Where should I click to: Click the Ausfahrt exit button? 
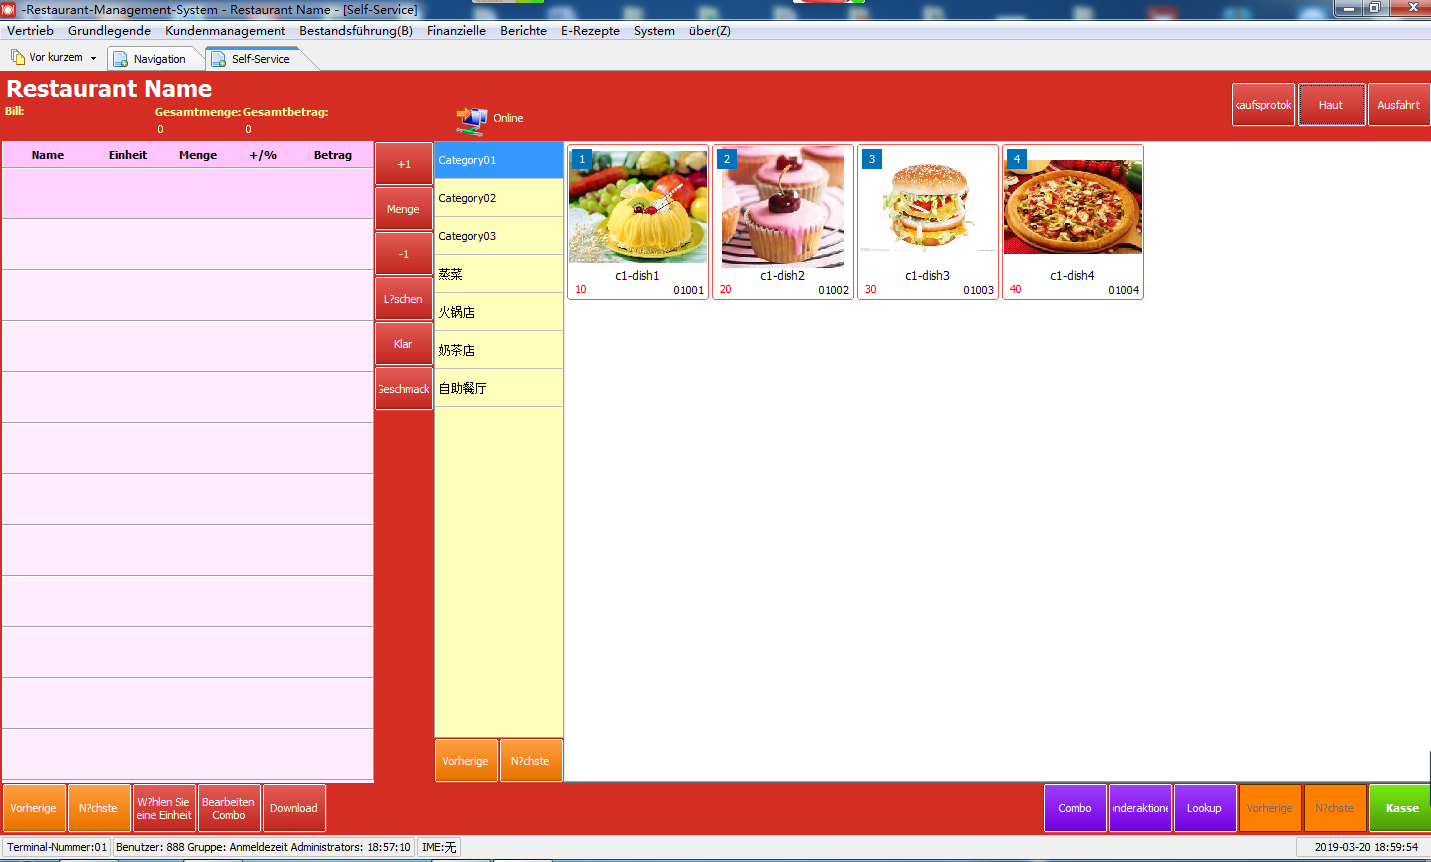tap(1397, 105)
